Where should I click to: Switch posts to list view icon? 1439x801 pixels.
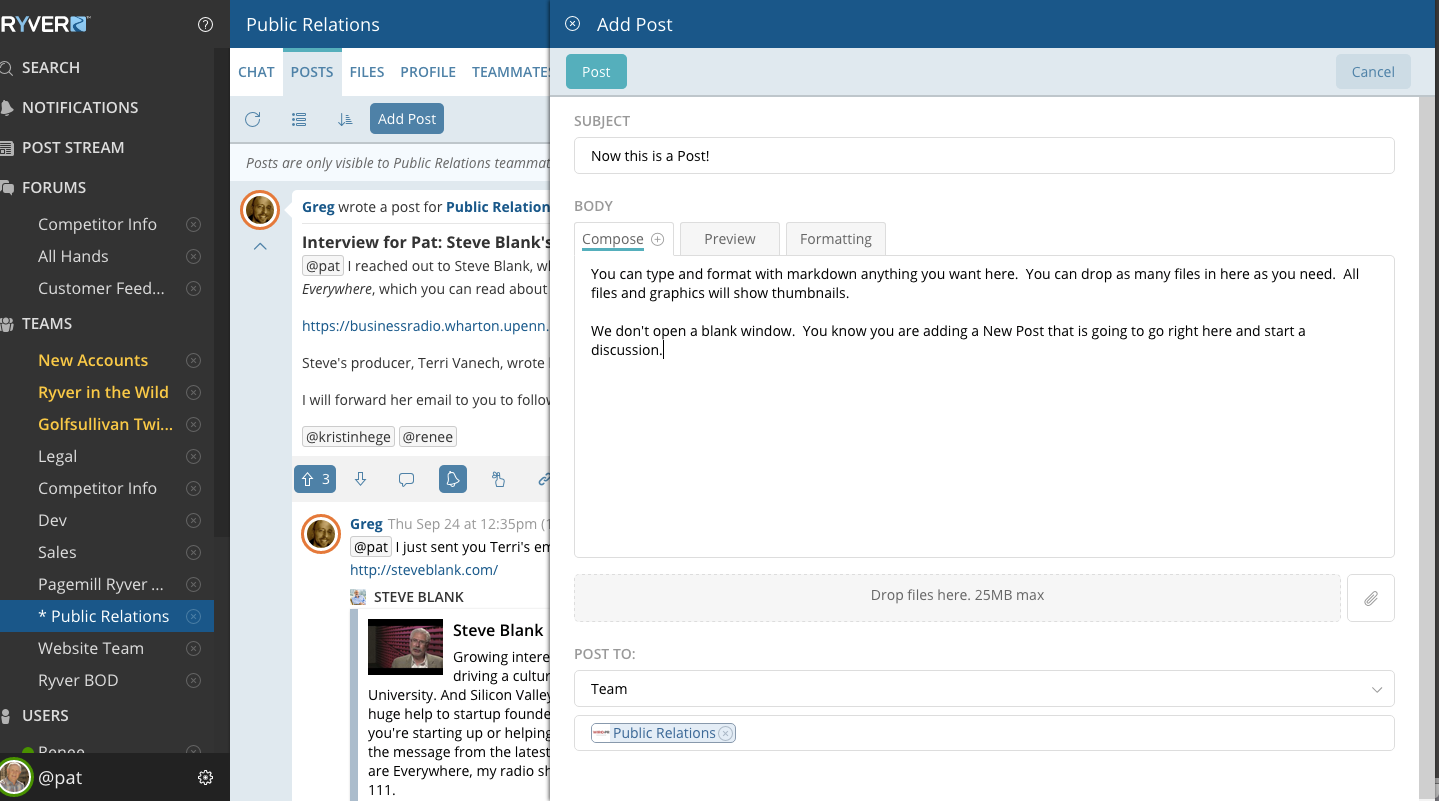point(299,119)
